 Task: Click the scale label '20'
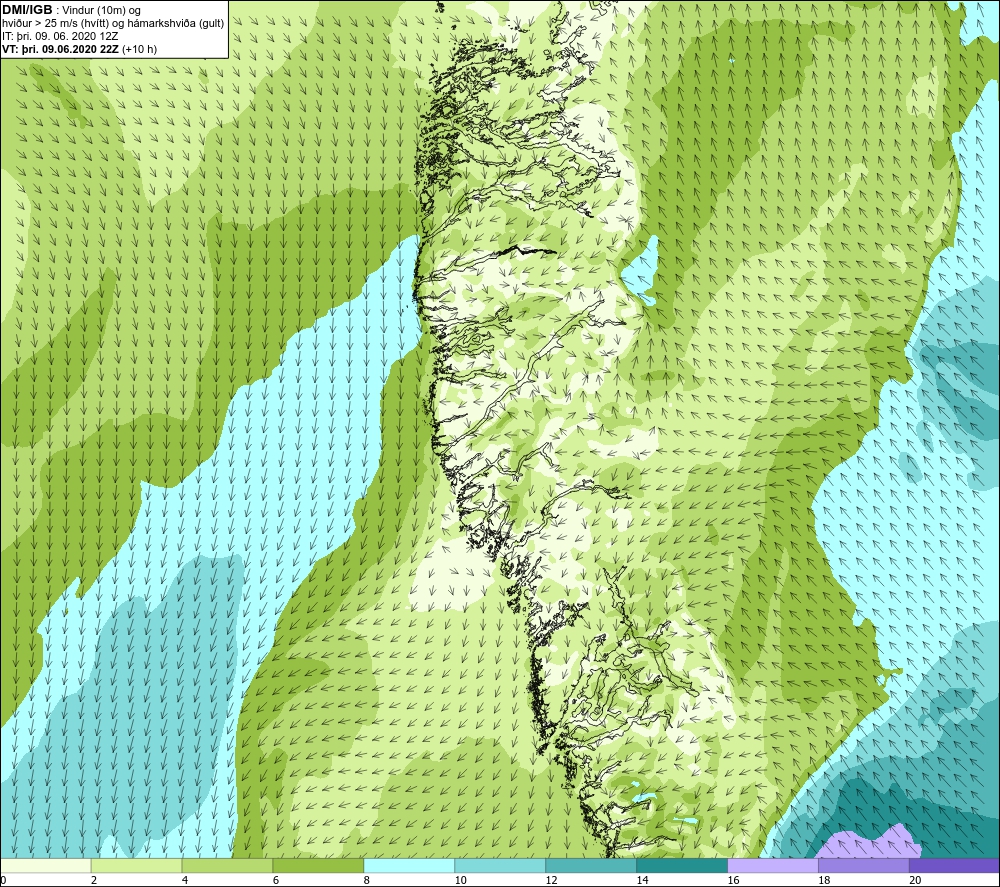915,880
